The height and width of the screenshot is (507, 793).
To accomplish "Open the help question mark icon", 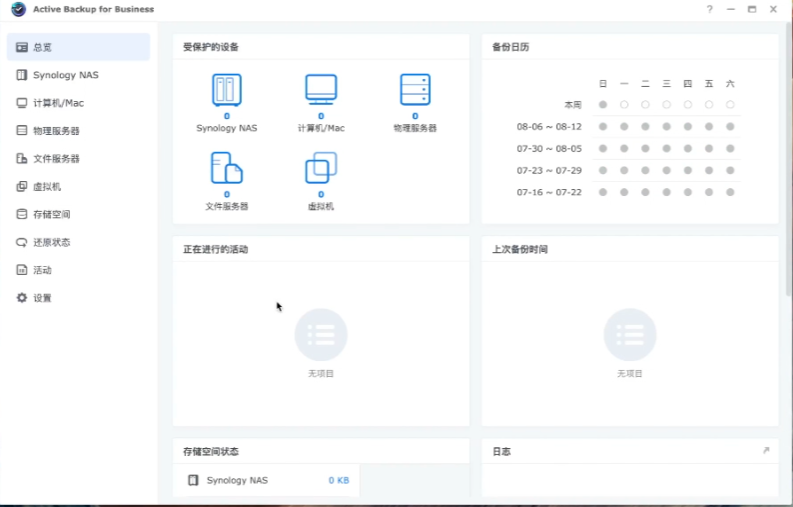I will (x=710, y=9).
